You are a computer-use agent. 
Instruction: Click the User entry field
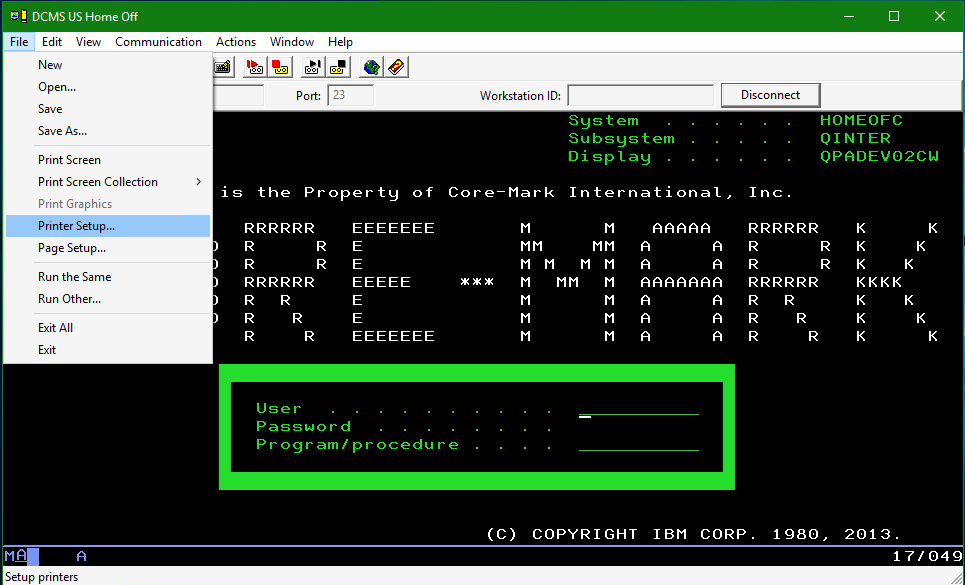(x=639, y=409)
